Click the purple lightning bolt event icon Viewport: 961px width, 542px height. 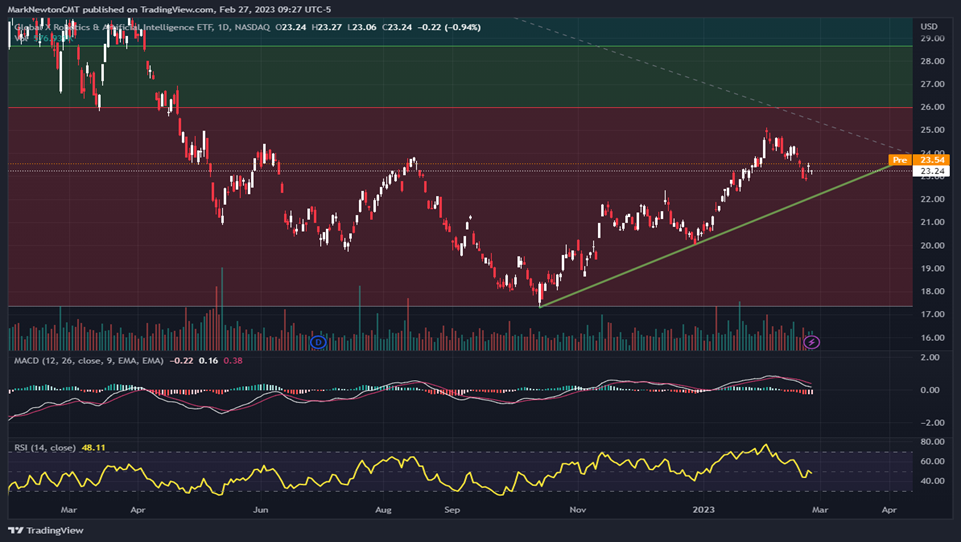811,342
